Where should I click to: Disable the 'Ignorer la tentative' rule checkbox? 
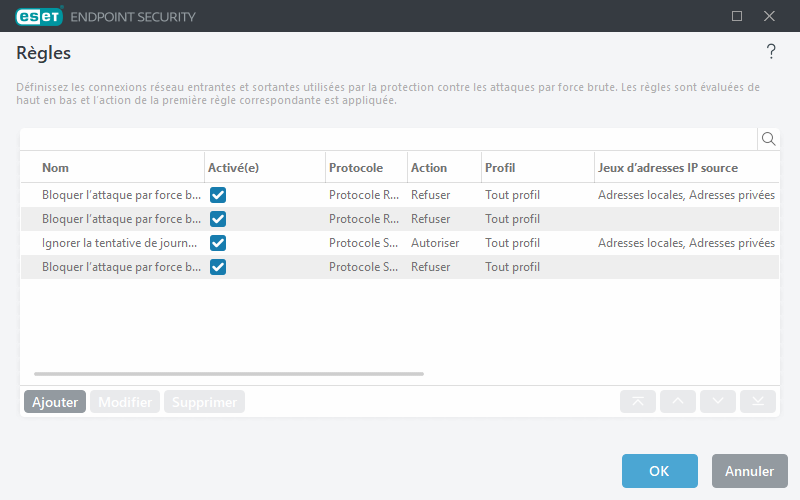[x=218, y=243]
